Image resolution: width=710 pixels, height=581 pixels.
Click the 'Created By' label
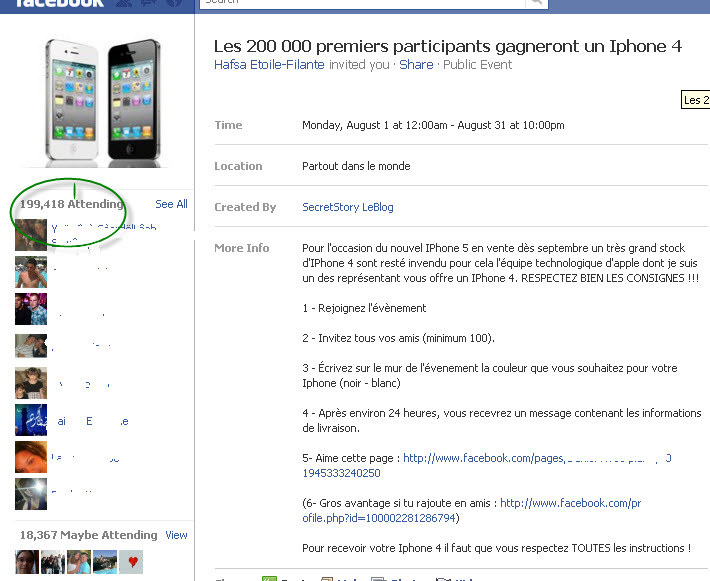(245, 207)
